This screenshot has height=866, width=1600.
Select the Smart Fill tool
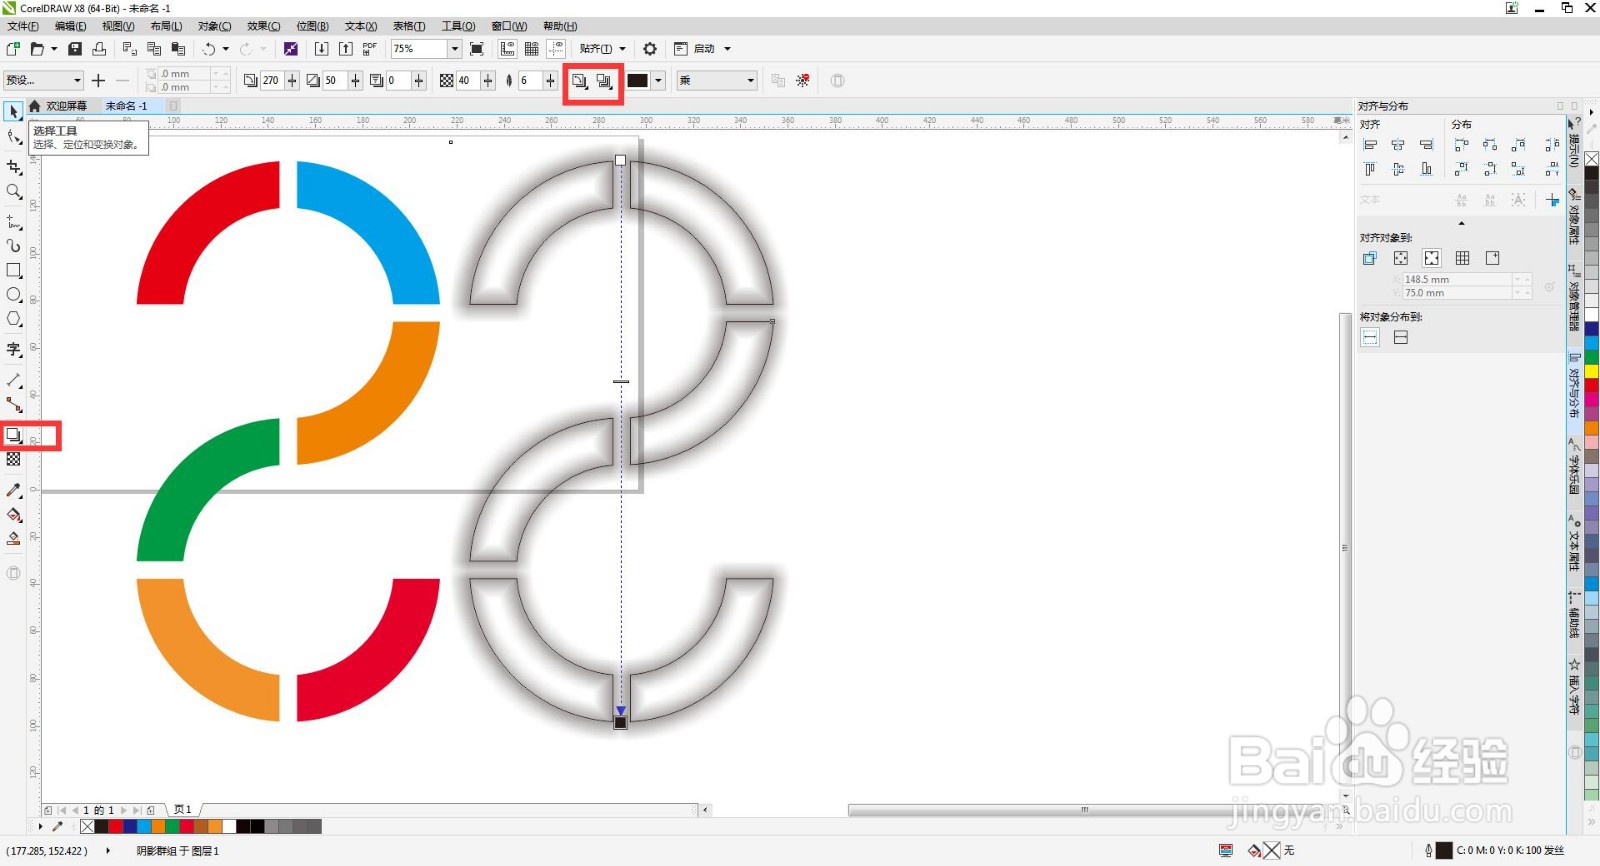14,538
